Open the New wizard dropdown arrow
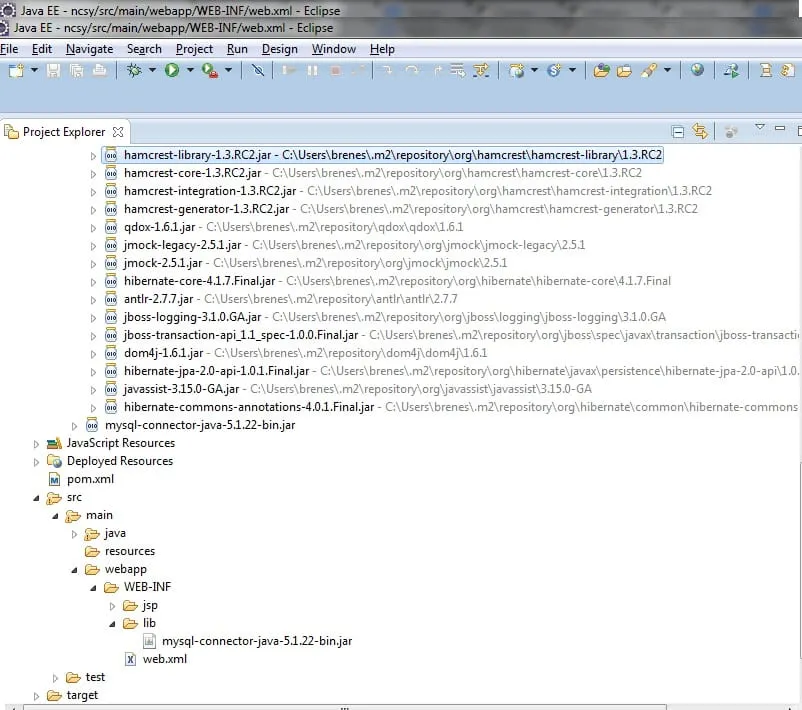 coord(34,70)
